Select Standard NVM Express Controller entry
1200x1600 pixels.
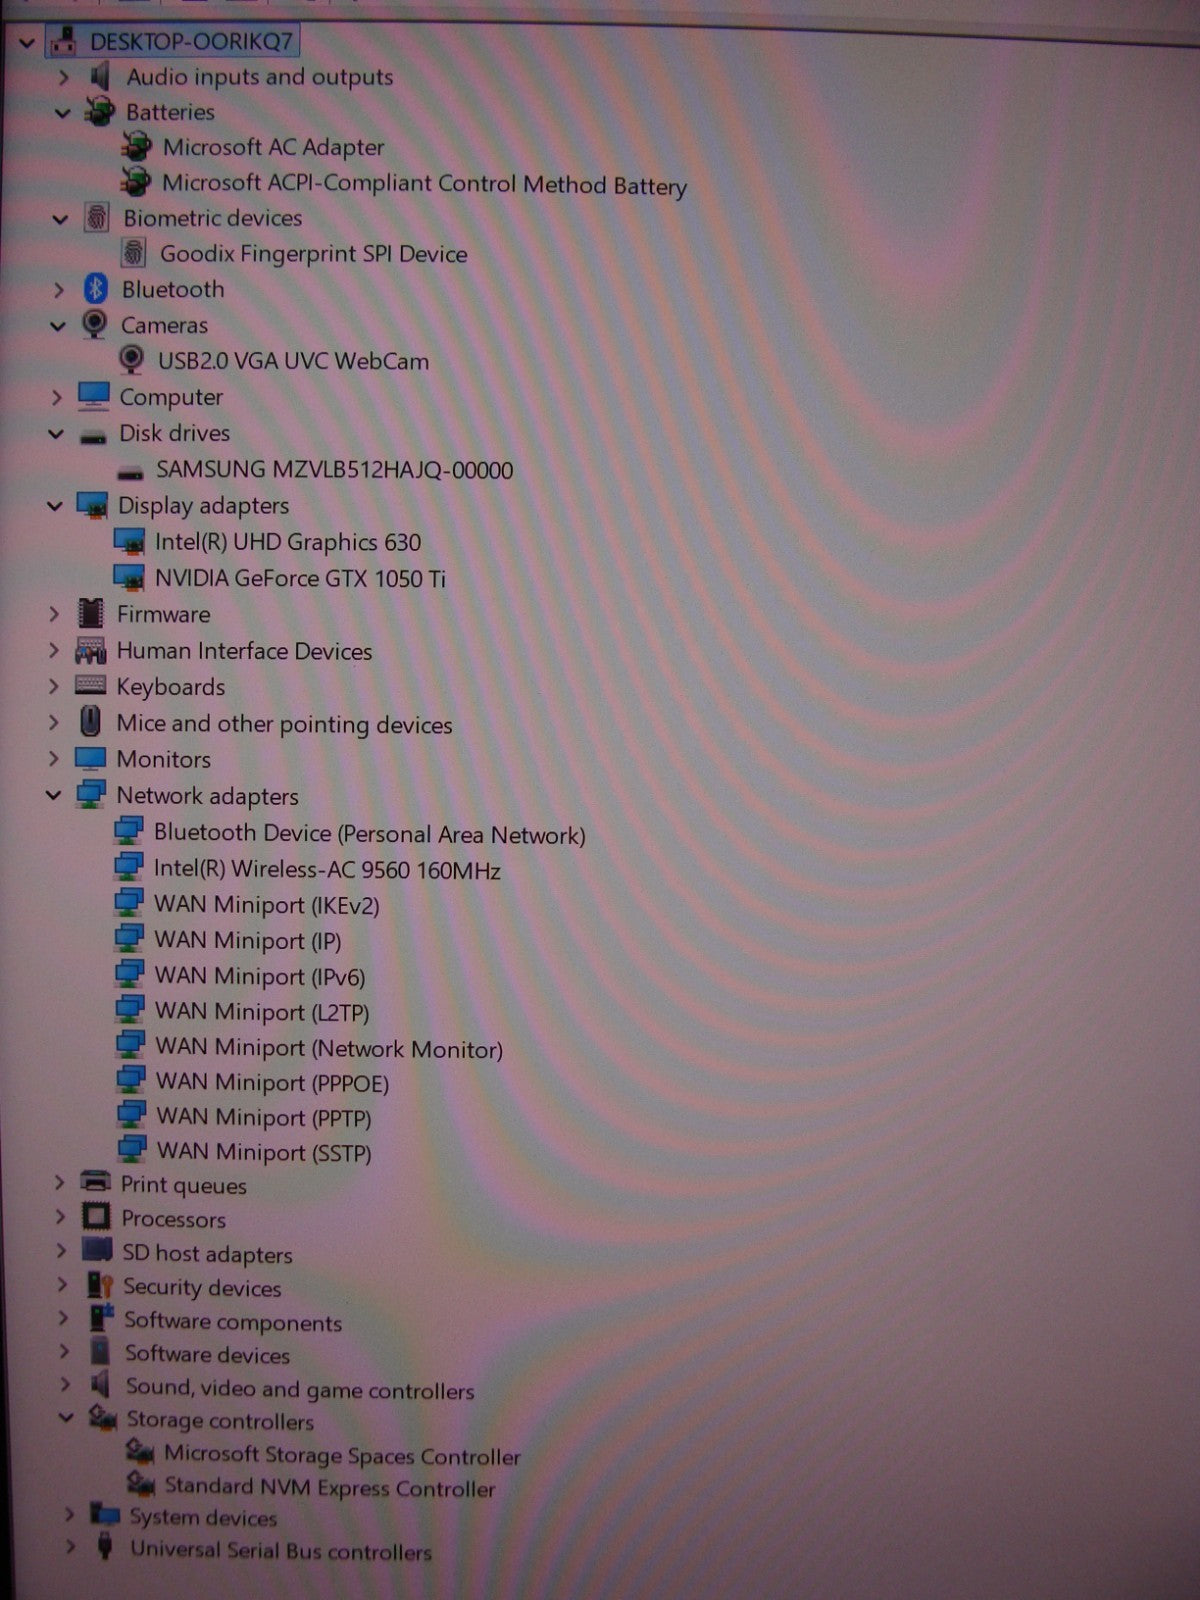pyautogui.click(x=329, y=1488)
